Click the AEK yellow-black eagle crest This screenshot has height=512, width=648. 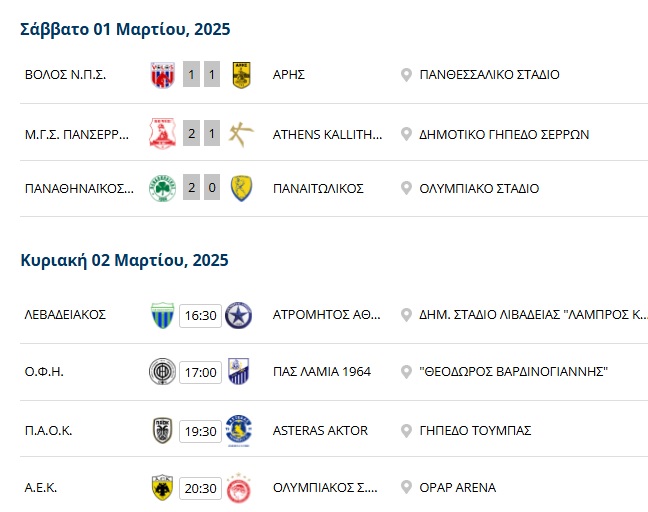pyautogui.click(x=162, y=488)
